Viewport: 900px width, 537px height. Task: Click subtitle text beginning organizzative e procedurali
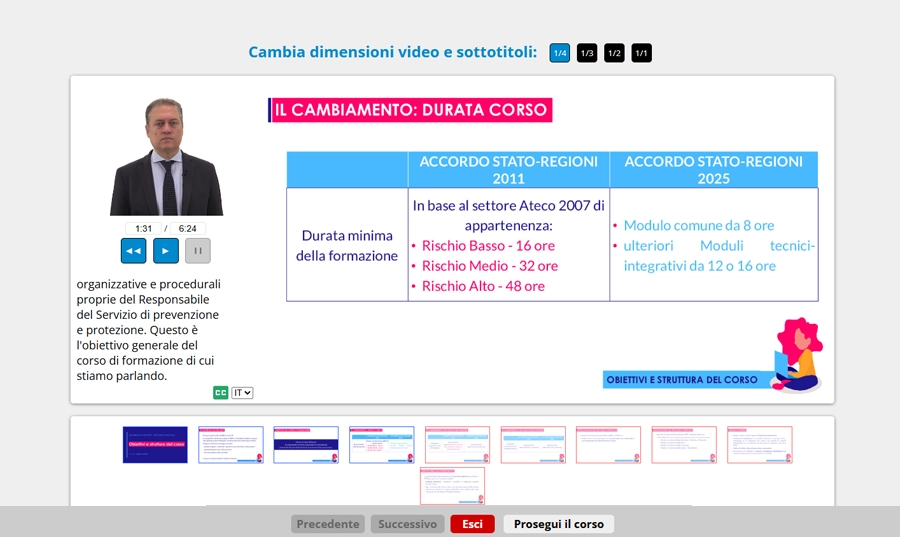149,330
